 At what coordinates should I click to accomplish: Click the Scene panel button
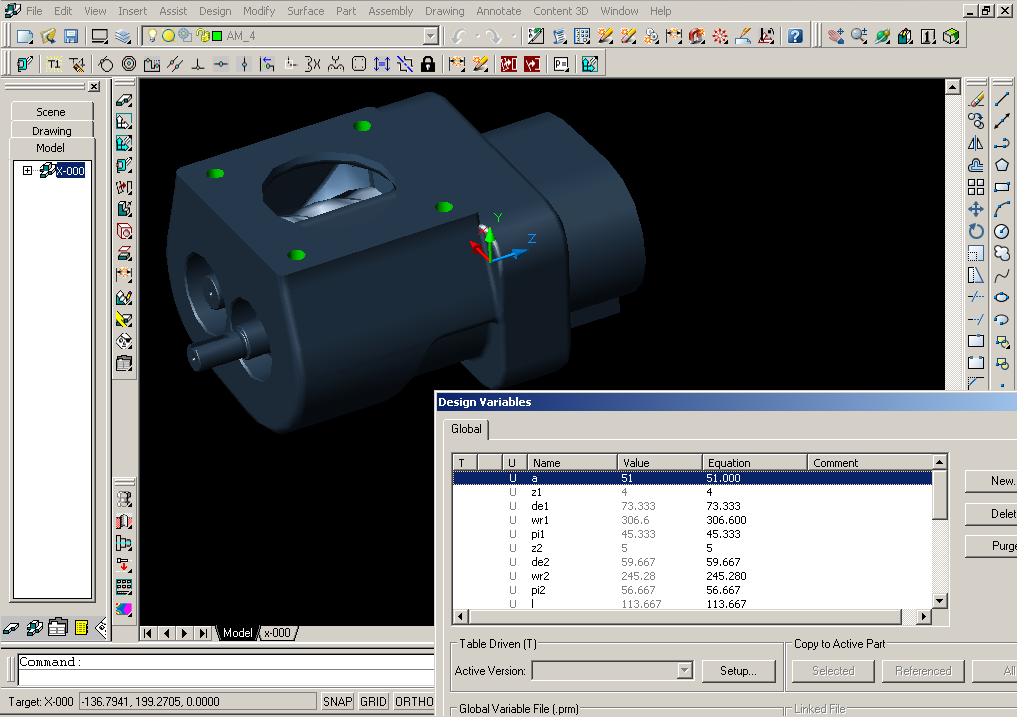click(51, 112)
